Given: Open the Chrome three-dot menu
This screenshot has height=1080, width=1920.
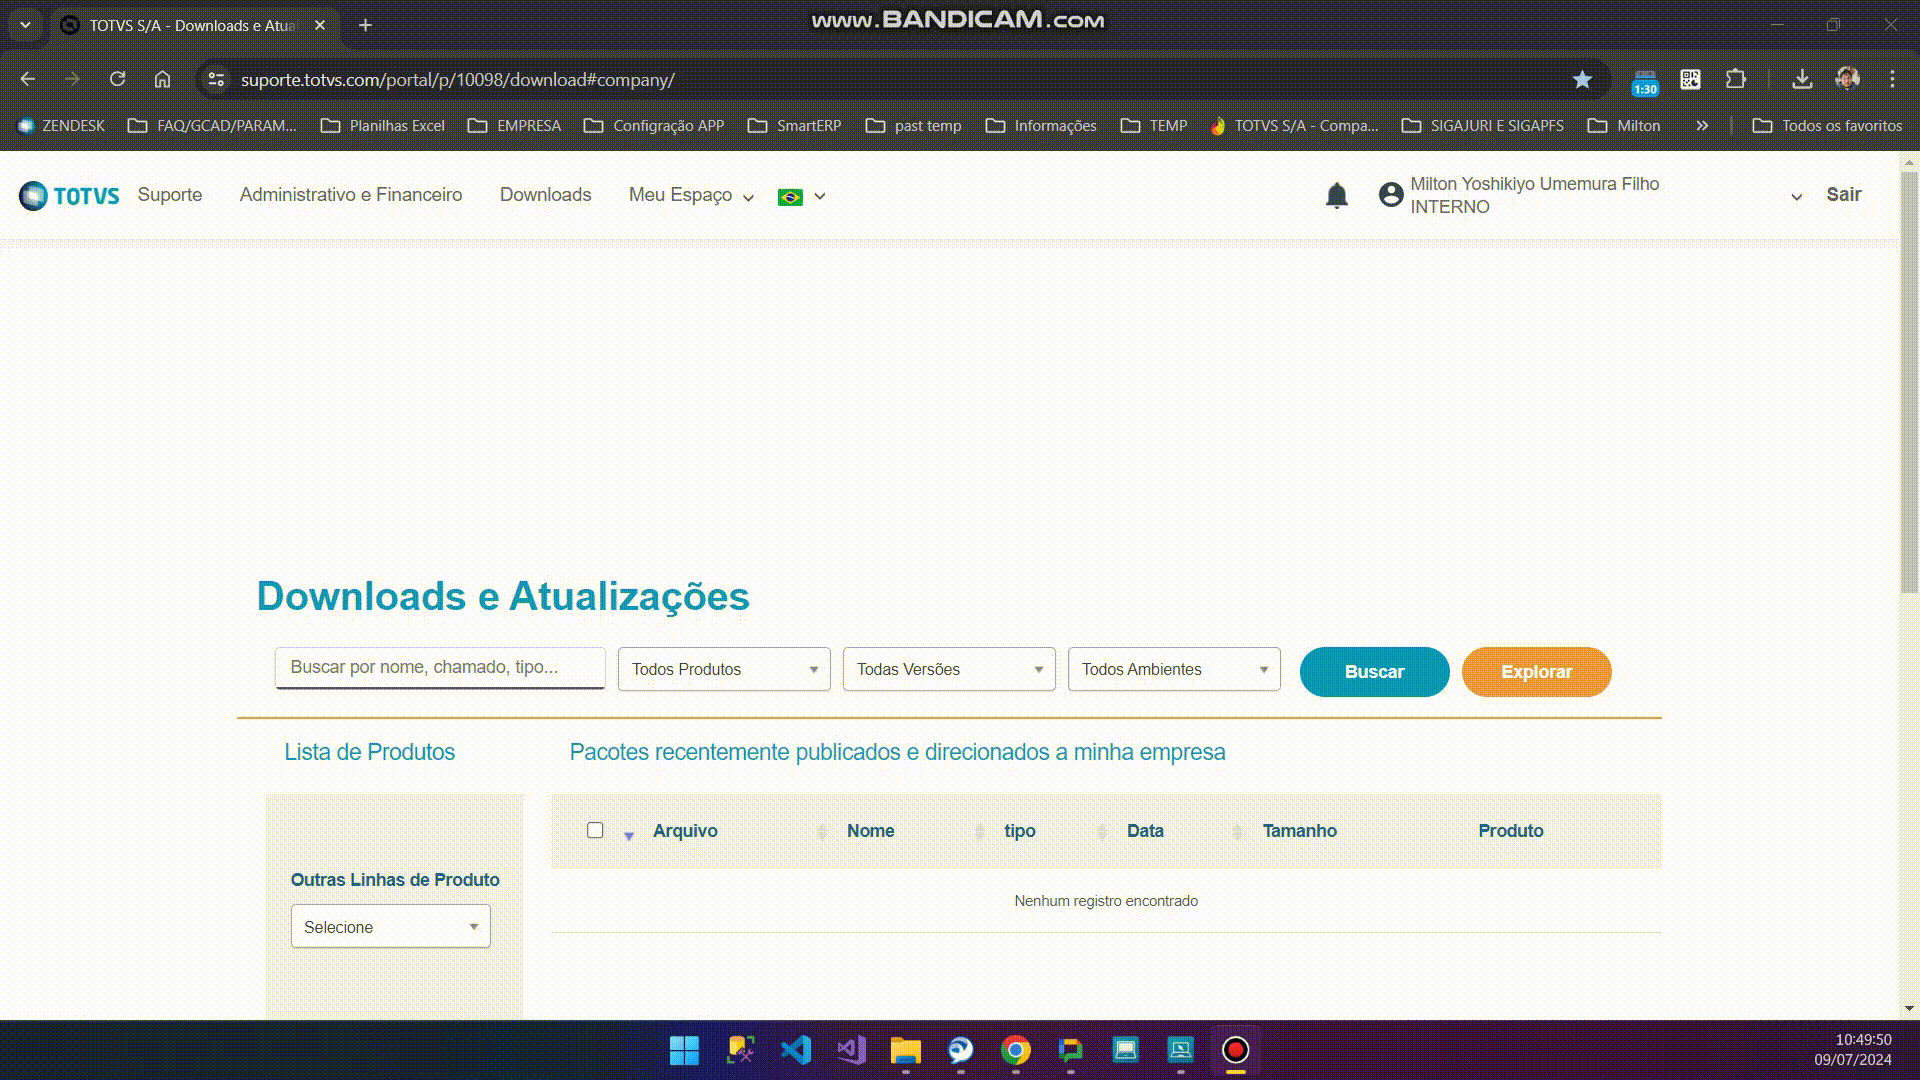Looking at the screenshot, I should 1892,79.
